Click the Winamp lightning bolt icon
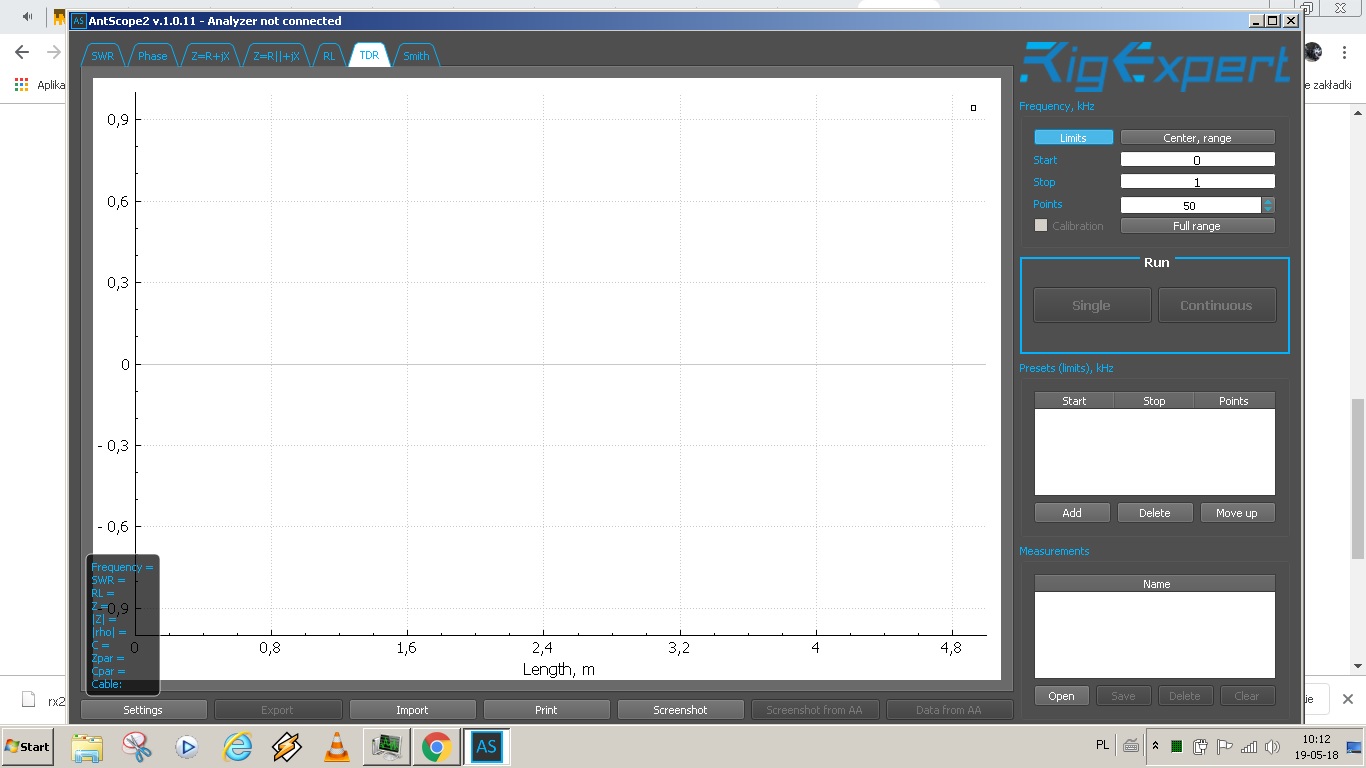Viewport: 1366px width, 768px height. [x=287, y=747]
